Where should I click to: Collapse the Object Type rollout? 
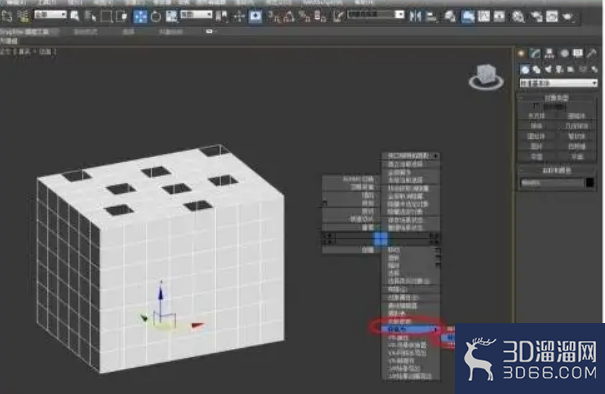[x=557, y=98]
